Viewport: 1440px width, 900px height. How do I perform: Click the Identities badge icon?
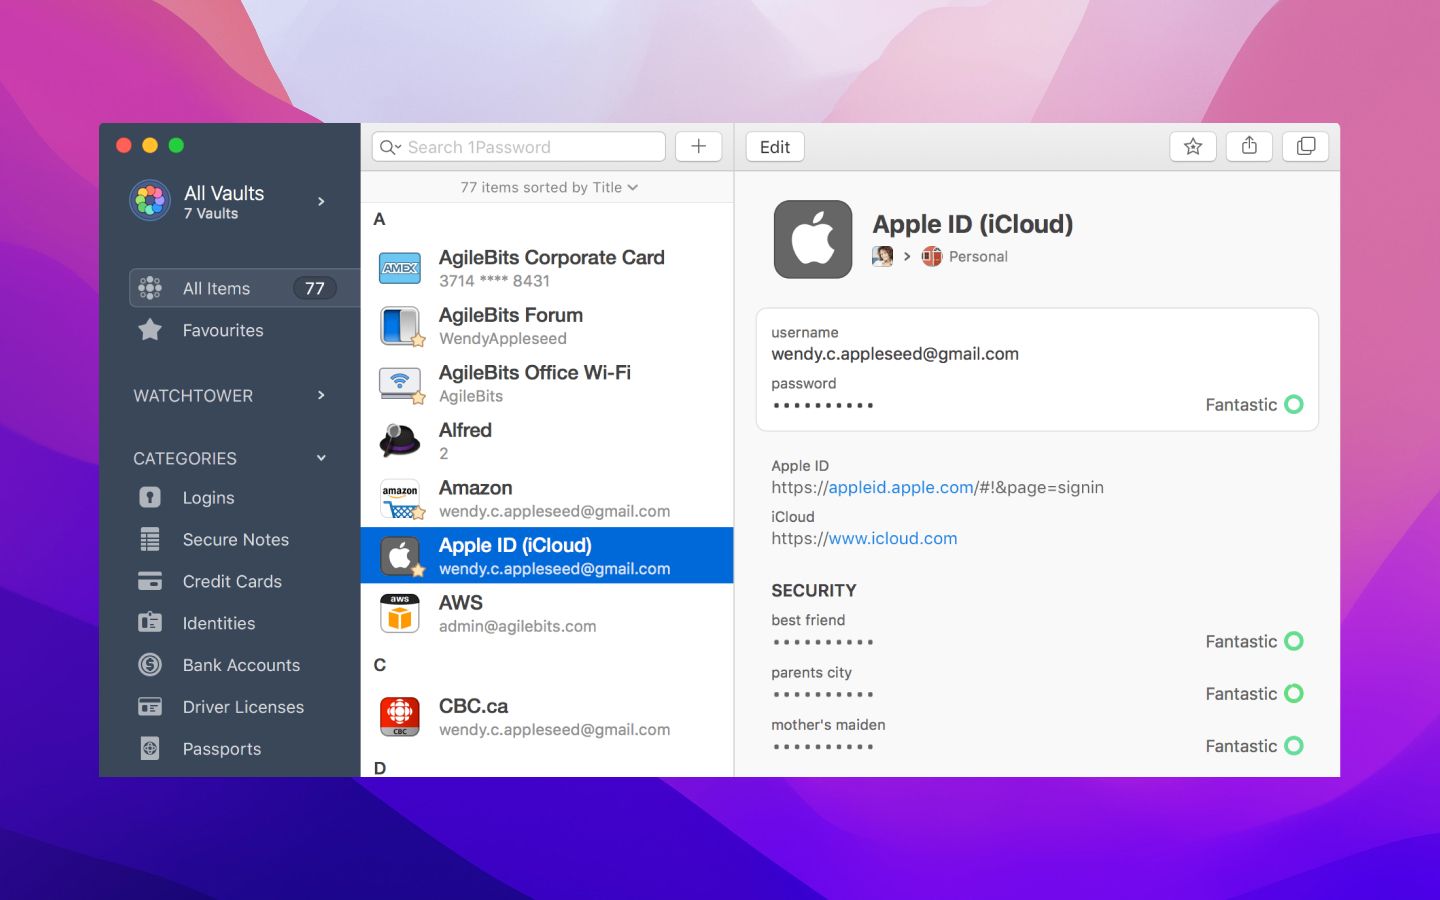150,623
